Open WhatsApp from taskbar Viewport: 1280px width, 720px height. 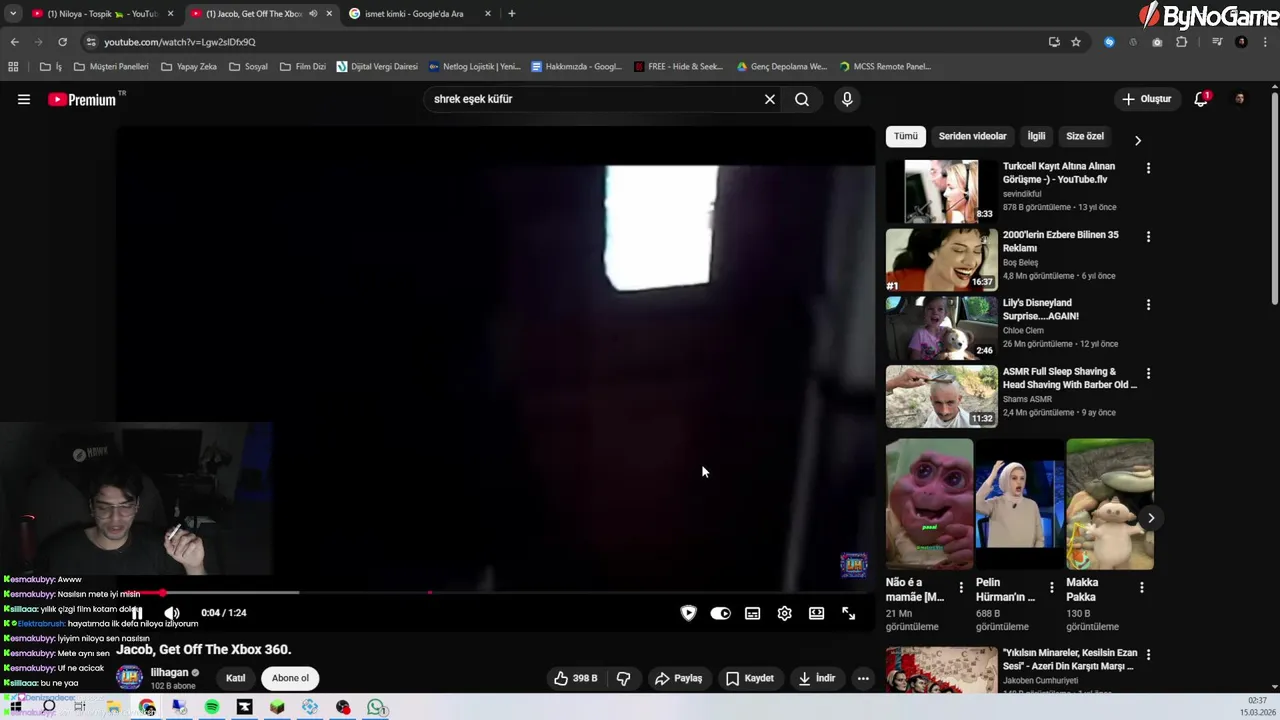(x=376, y=707)
